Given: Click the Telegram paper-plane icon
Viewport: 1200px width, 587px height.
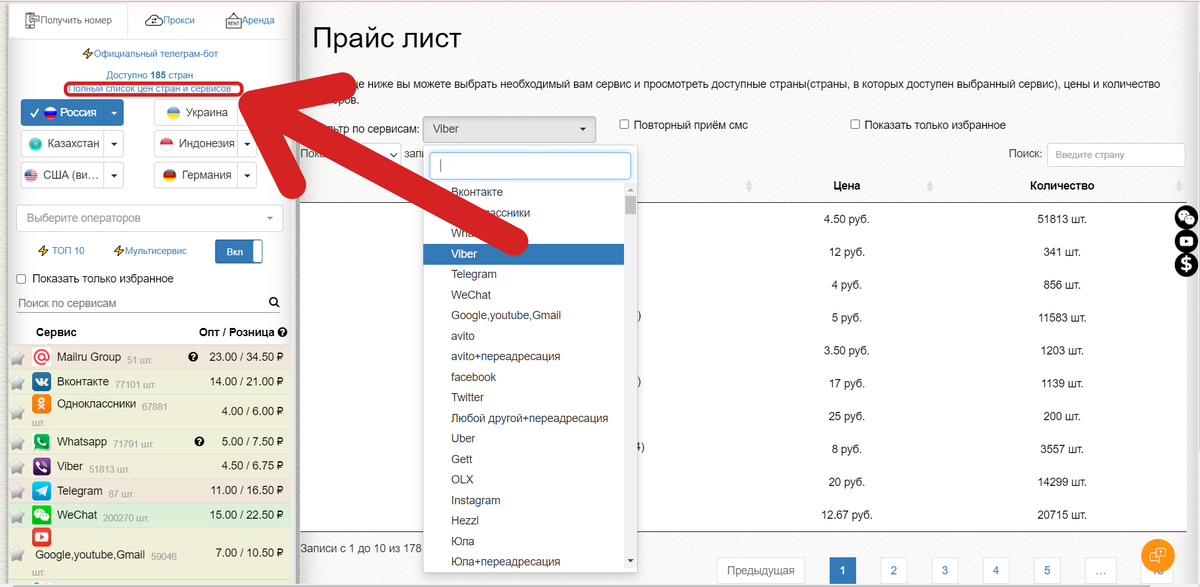Looking at the screenshot, I should [x=41, y=491].
